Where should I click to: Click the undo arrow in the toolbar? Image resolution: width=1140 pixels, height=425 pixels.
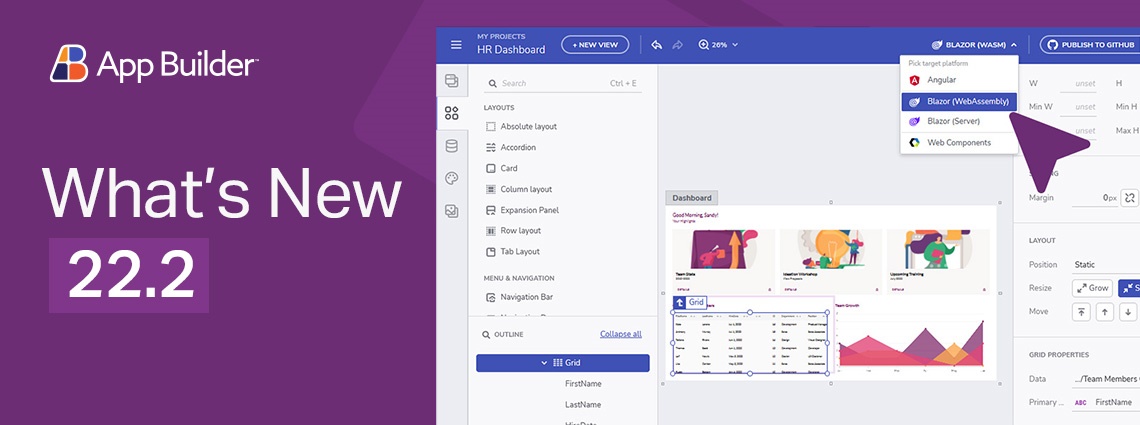657,45
